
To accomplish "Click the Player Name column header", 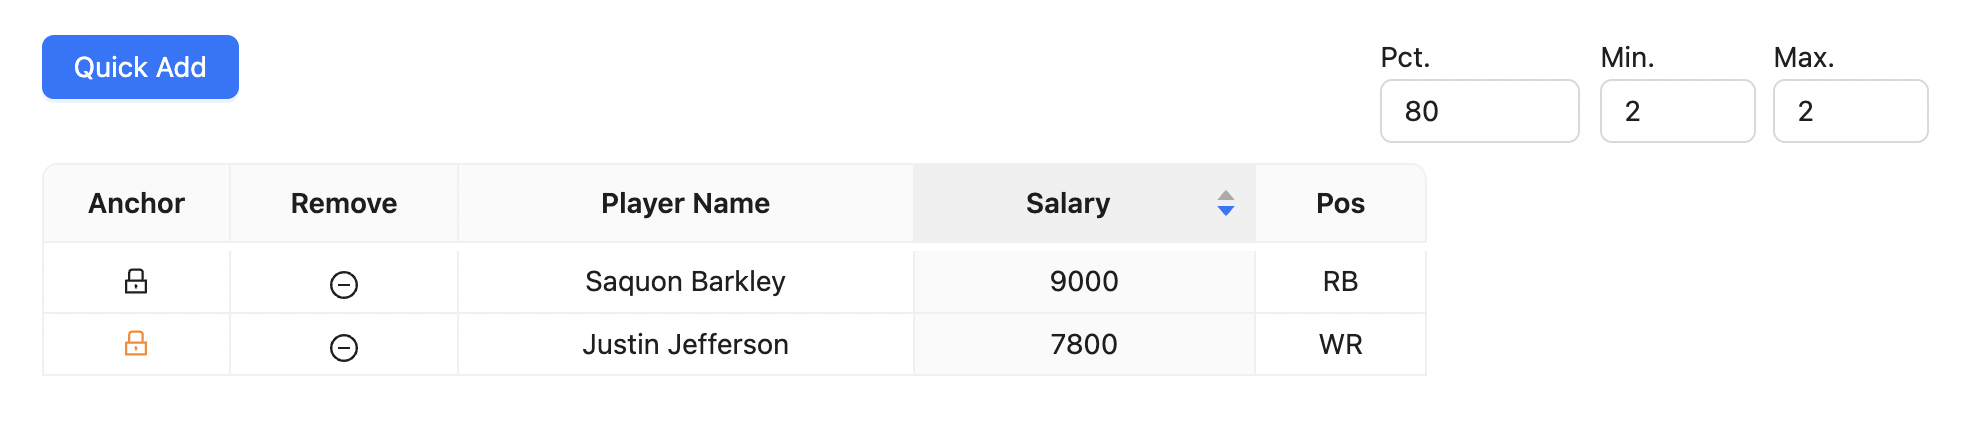I will click(x=685, y=203).
